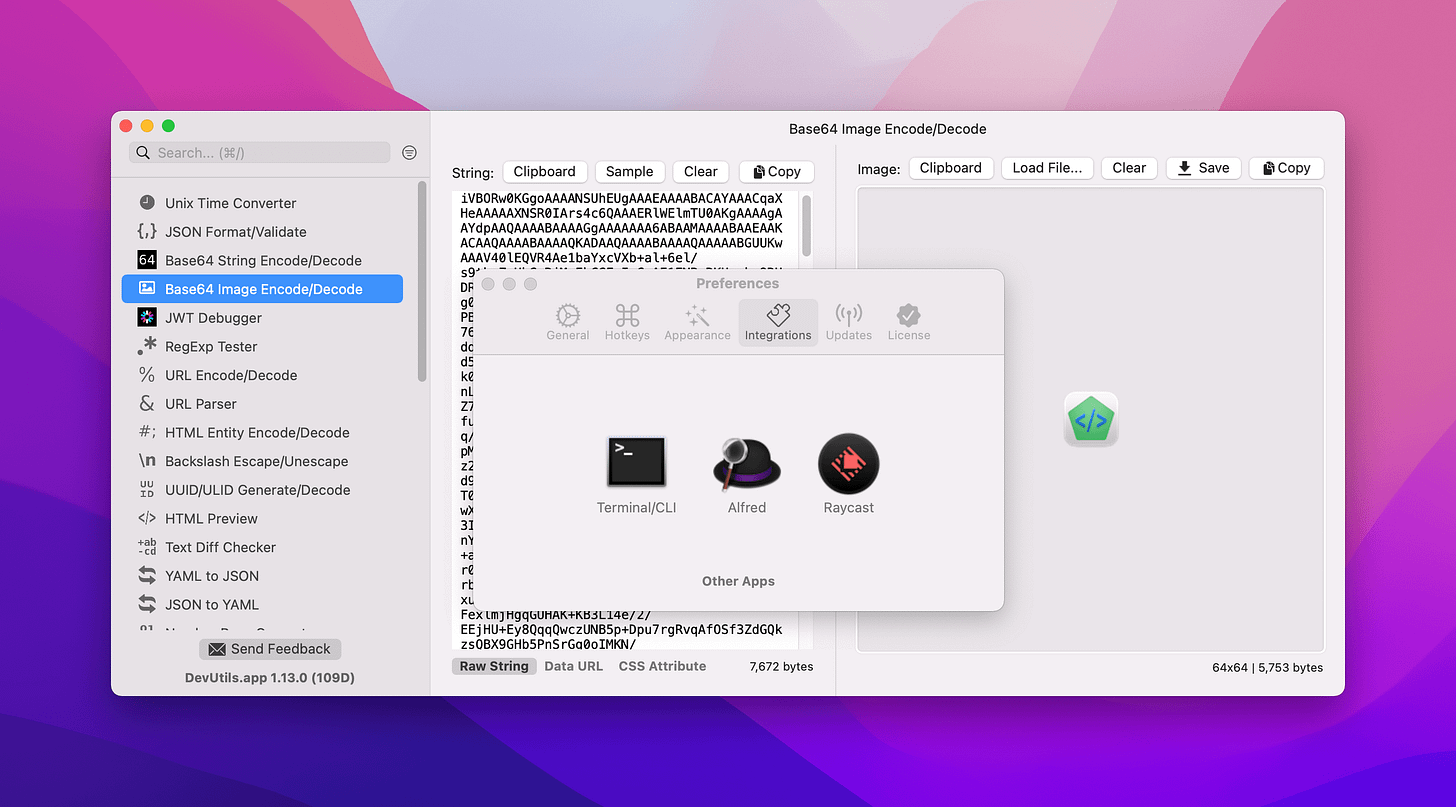The image size is (1456, 807).
Task: Select the Integrations preferences tab
Action: 778,323
